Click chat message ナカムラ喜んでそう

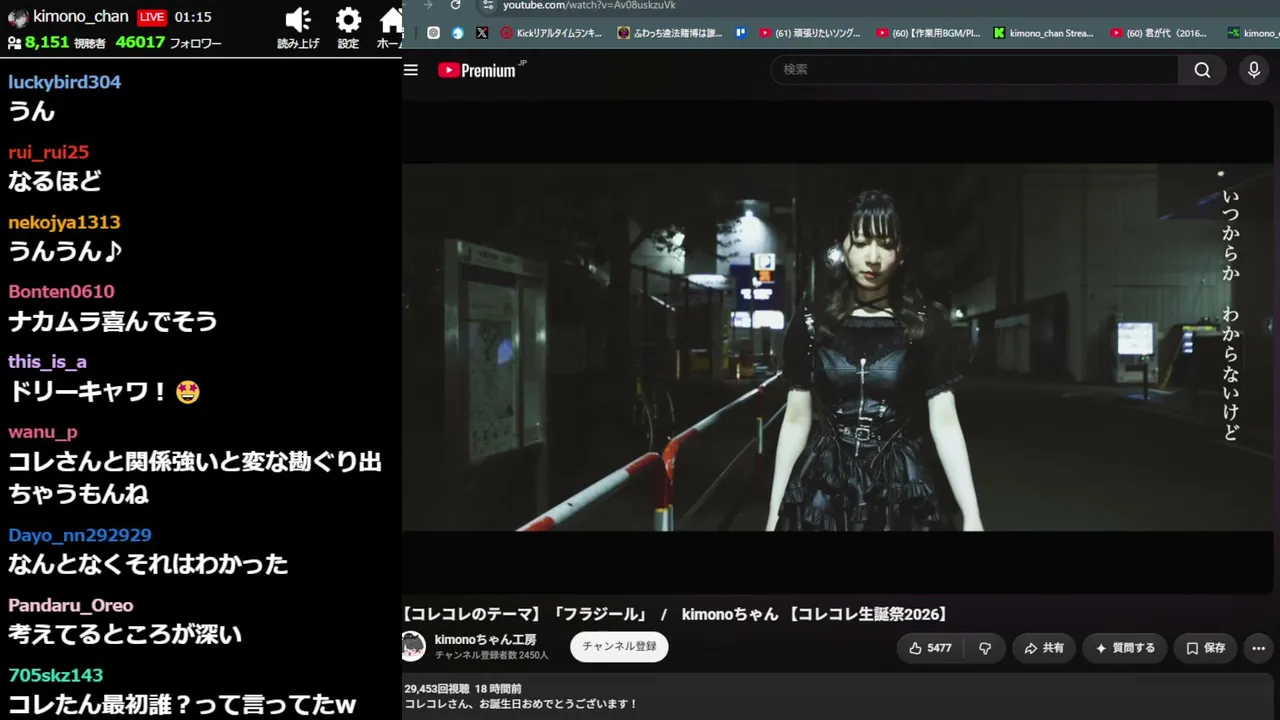click(x=113, y=321)
